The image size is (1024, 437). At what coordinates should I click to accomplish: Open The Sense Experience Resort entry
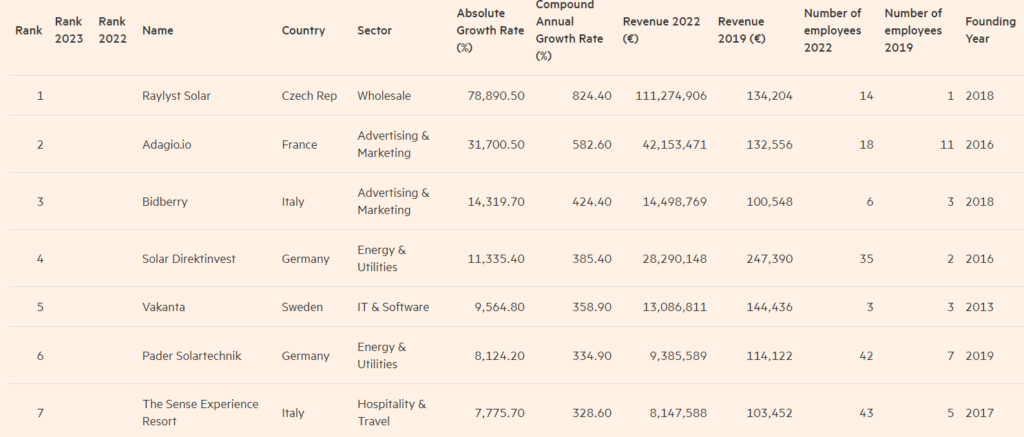click(x=200, y=412)
